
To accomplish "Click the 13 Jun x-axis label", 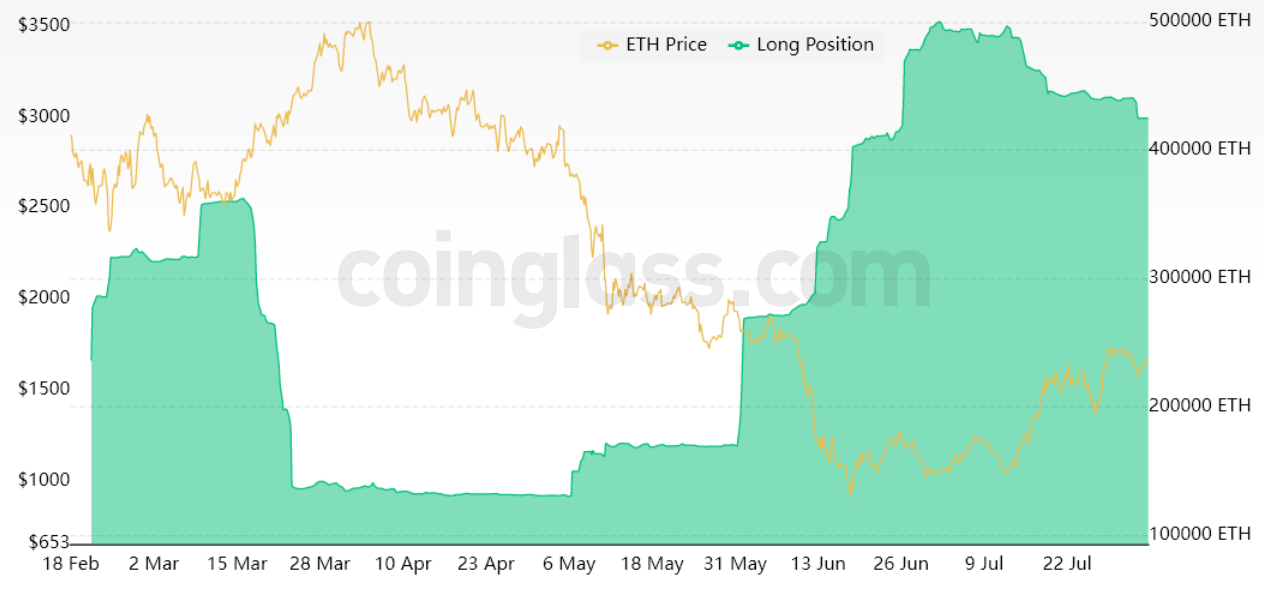I will pyautogui.click(x=818, y=564).
